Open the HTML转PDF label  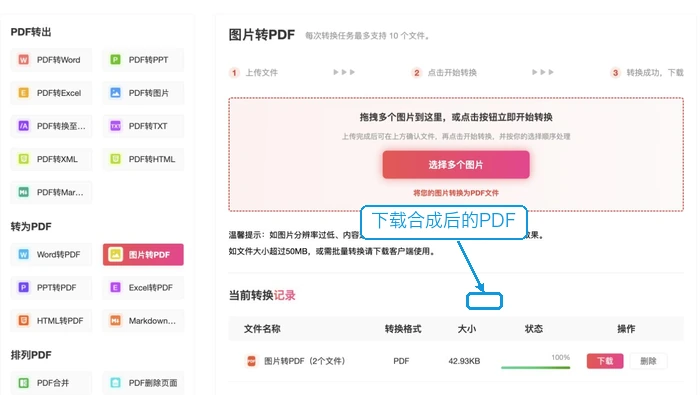pos(60,320)
